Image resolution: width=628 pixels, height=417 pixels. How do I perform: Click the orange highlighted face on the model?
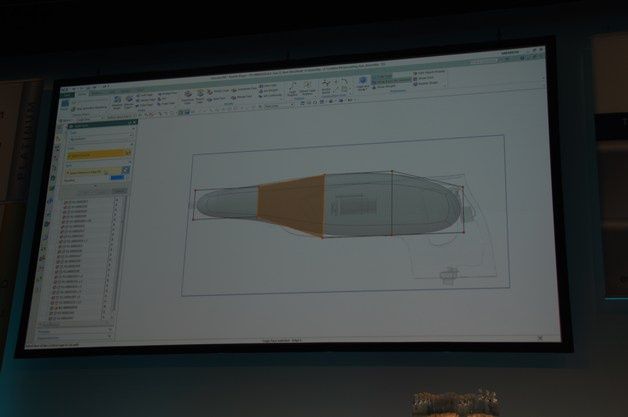(292, 205)
